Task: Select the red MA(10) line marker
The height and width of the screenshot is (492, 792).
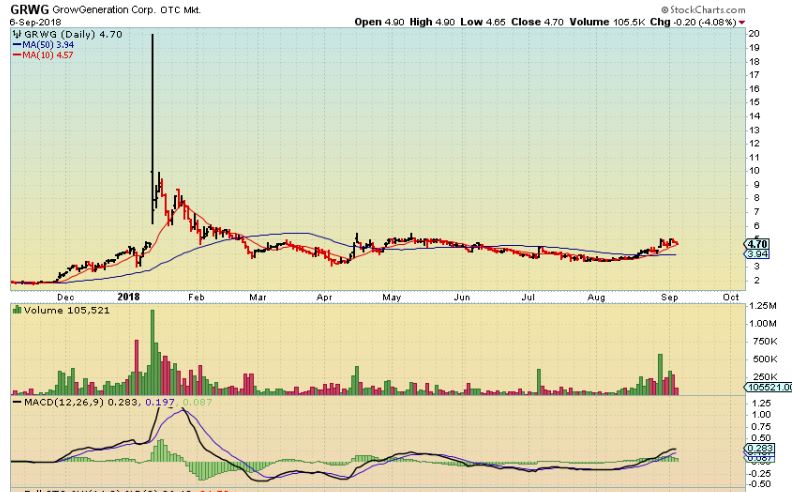Action: [17, 55]
